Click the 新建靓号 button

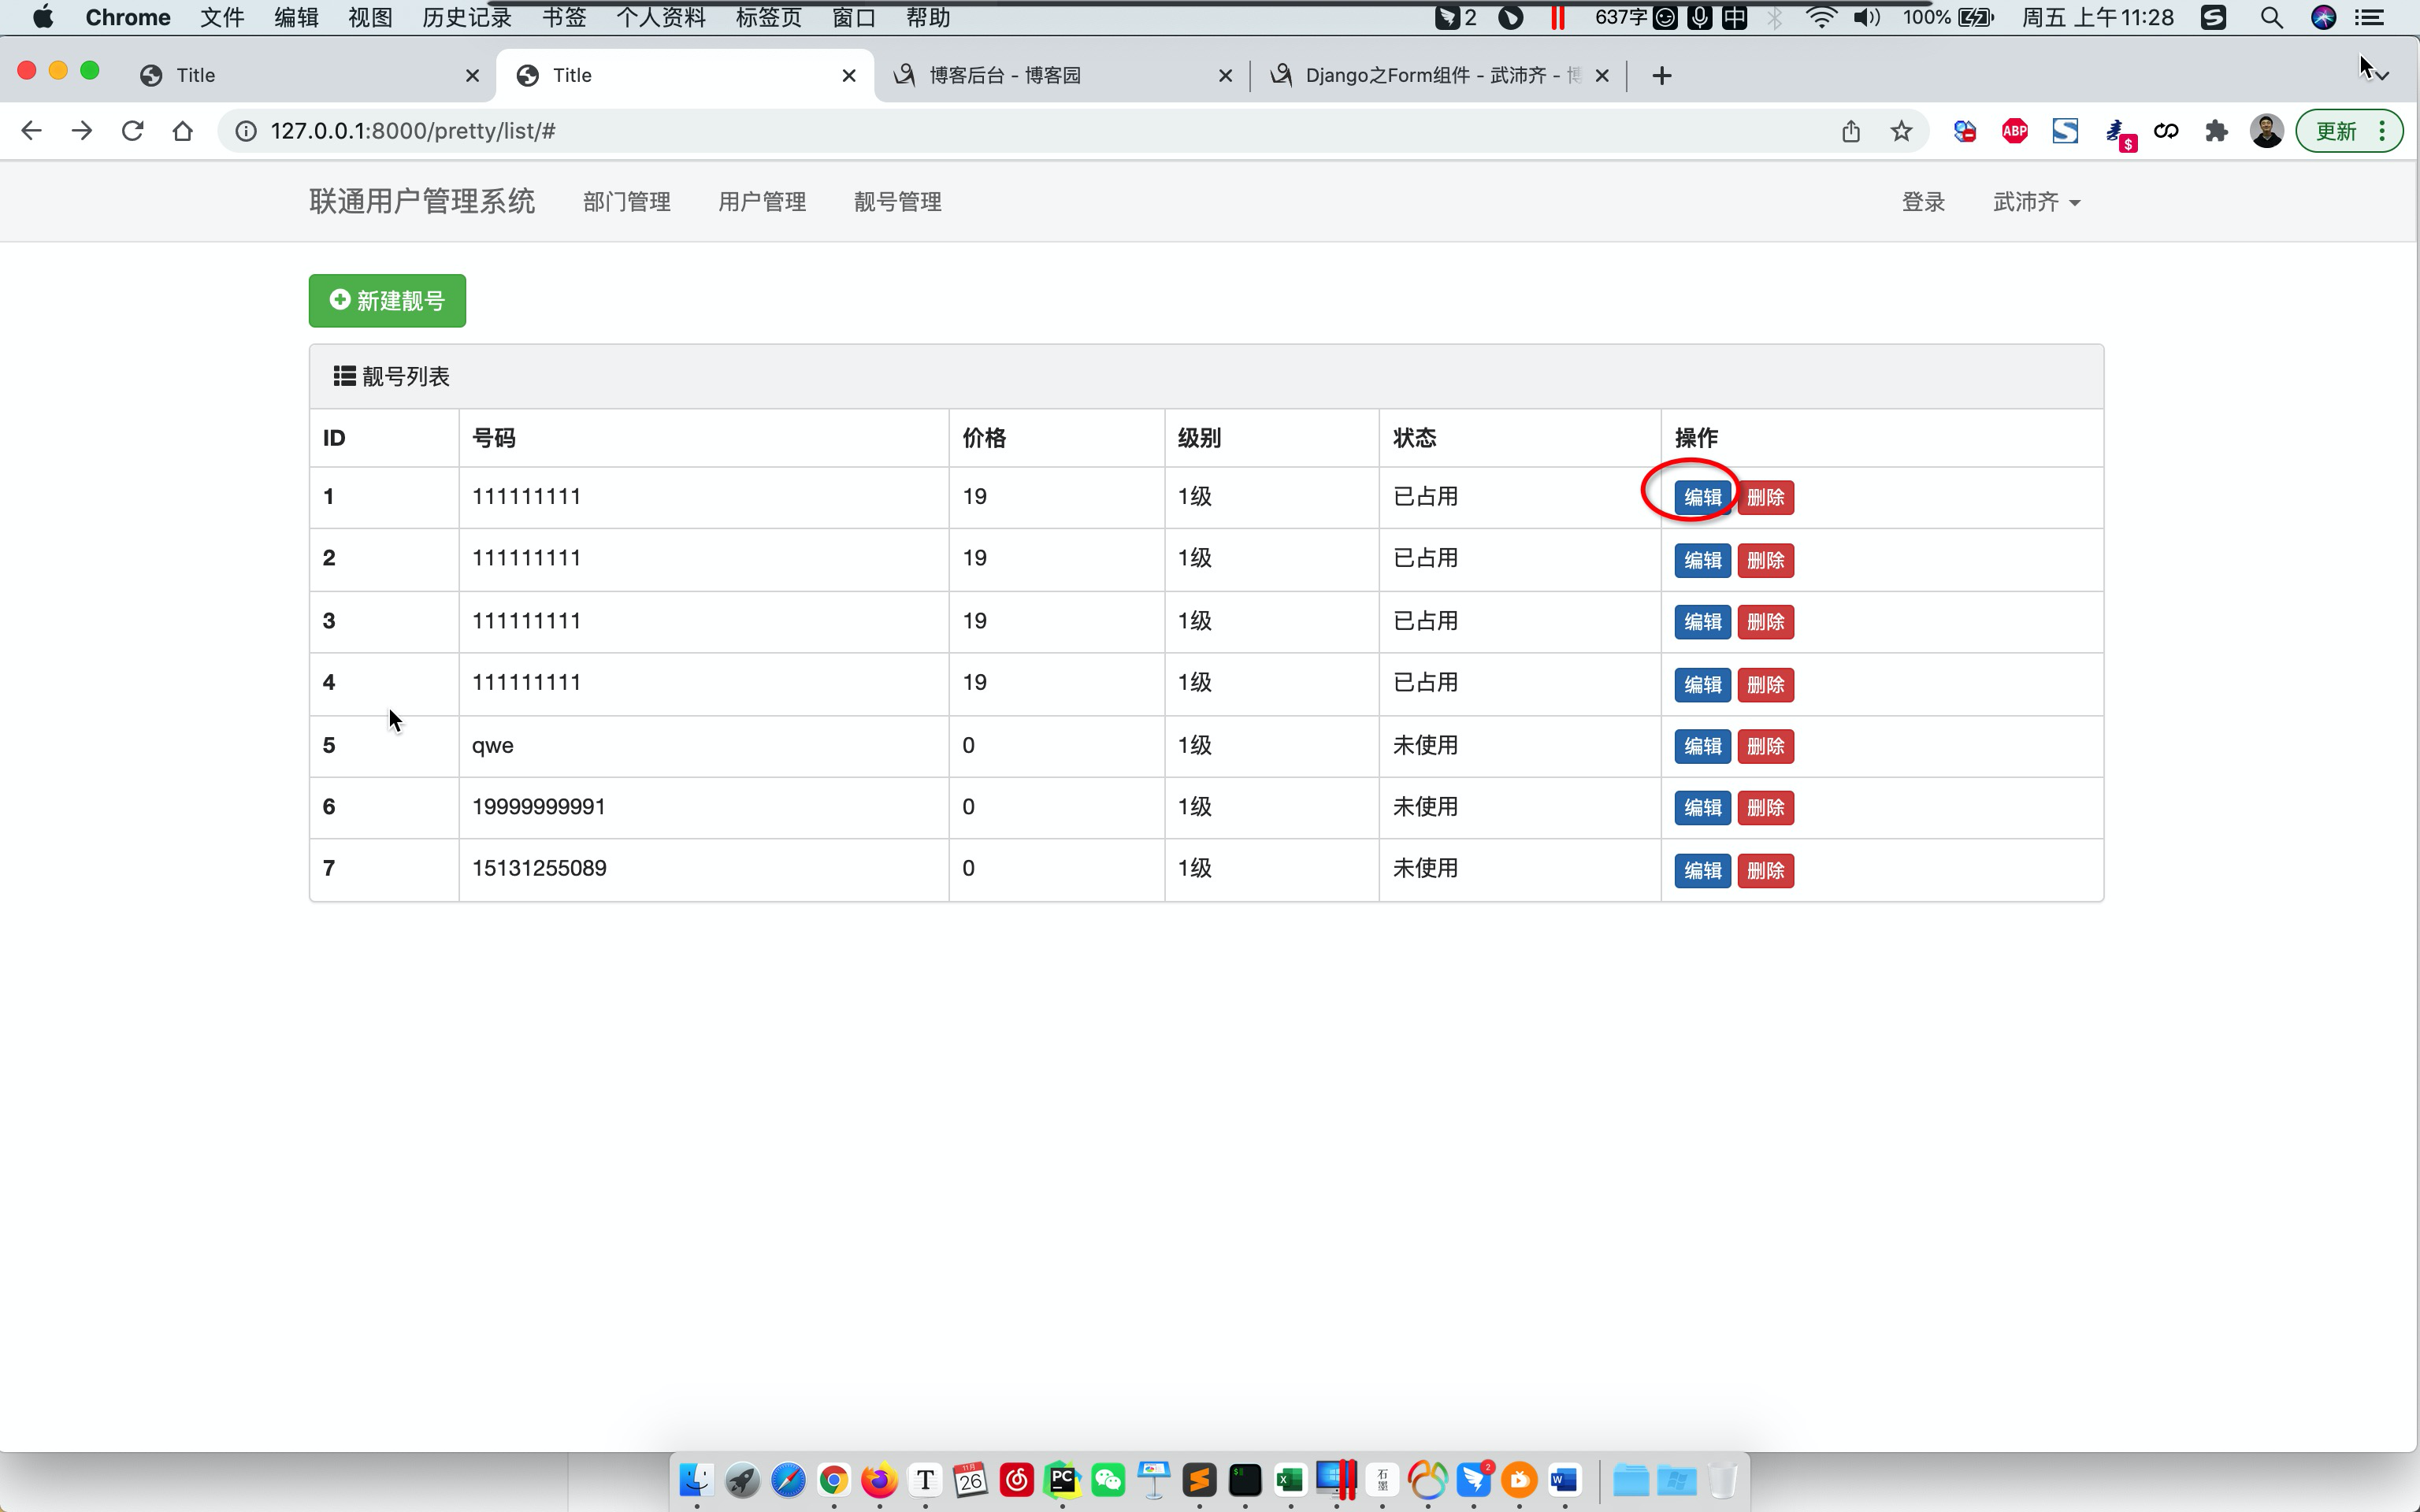point(387,301)
